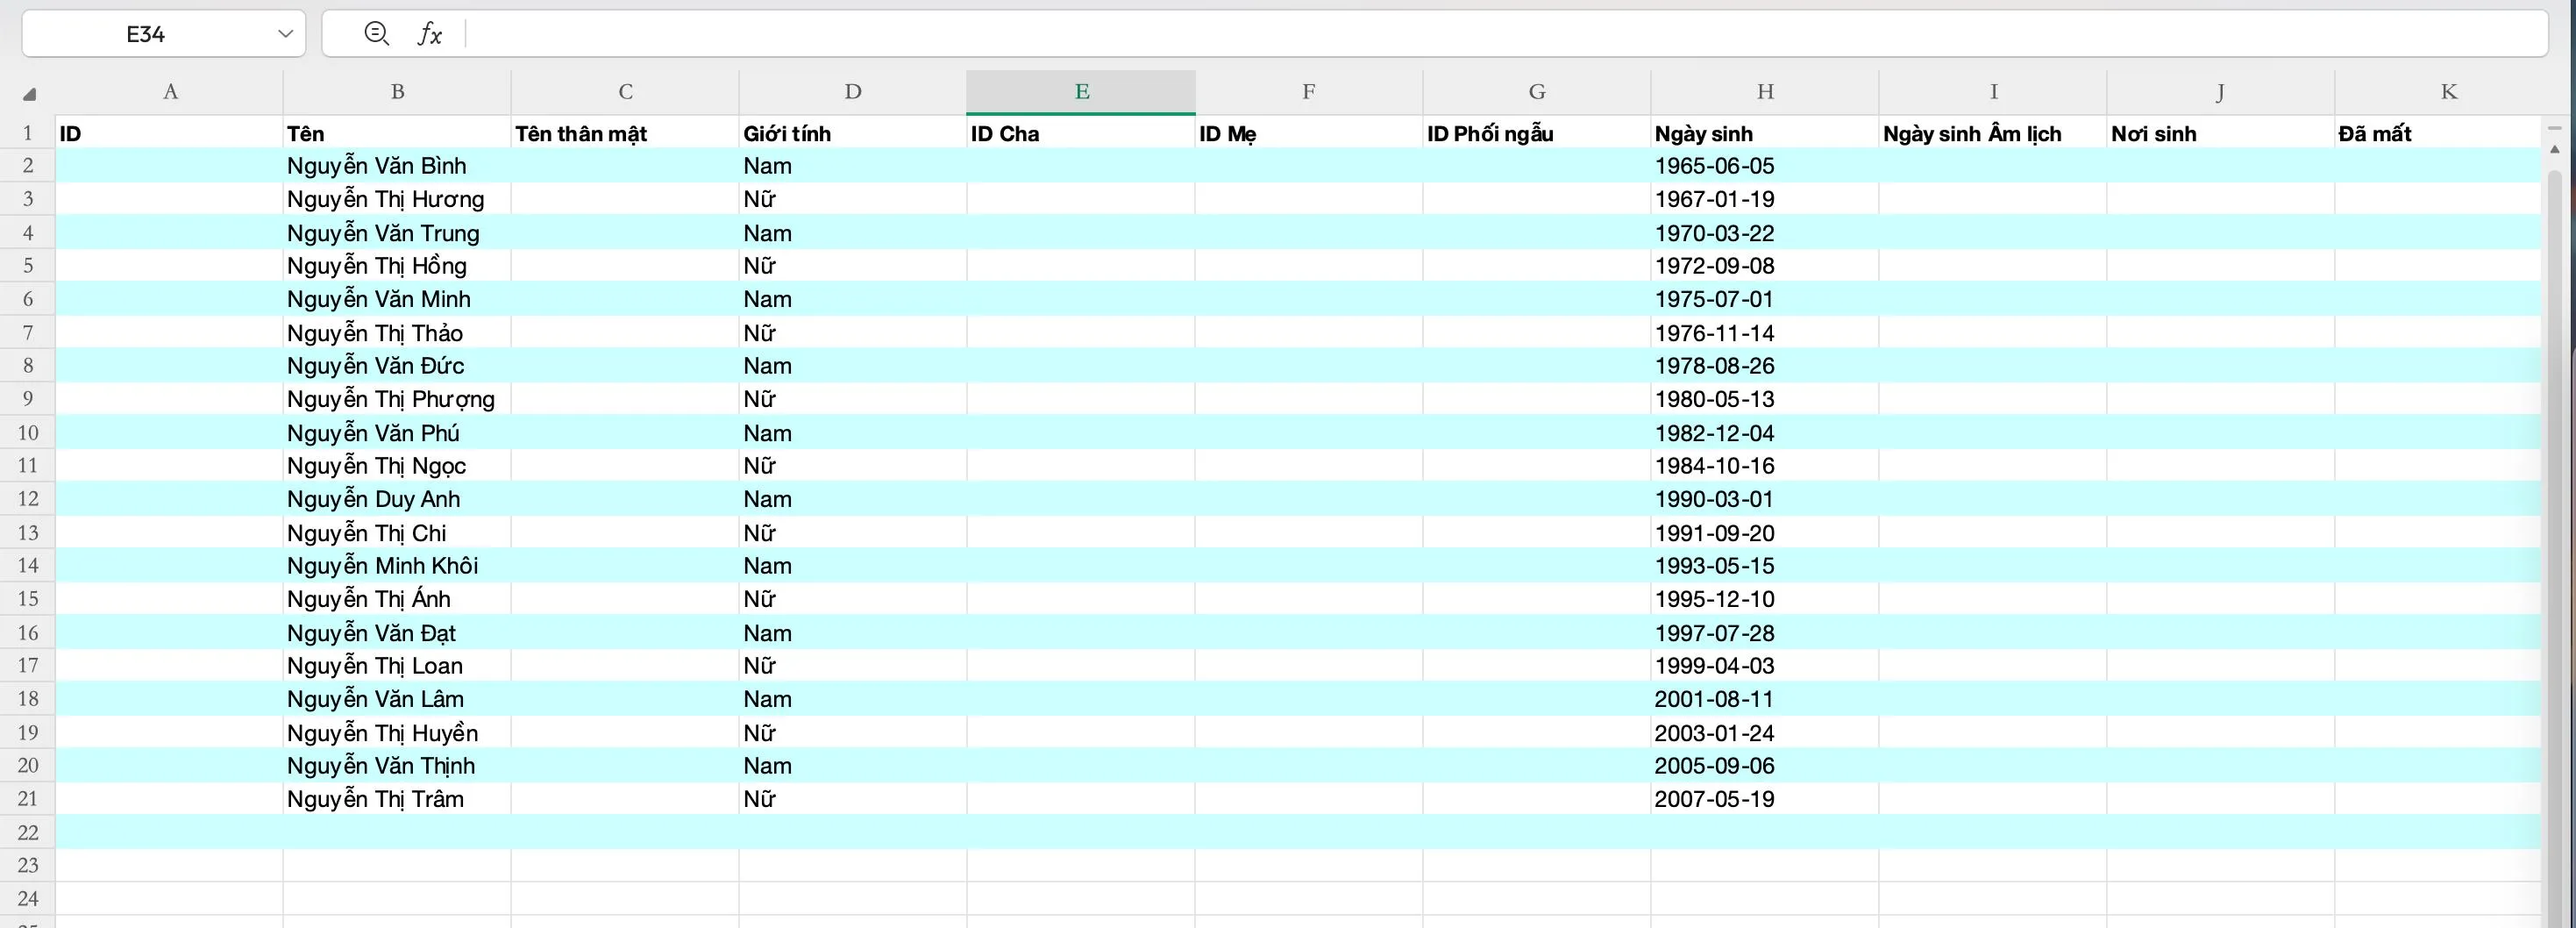This screenshot has width=2576, height=928.
Task: Open the Name Box dropdown arrow
Action: (285, 34)
